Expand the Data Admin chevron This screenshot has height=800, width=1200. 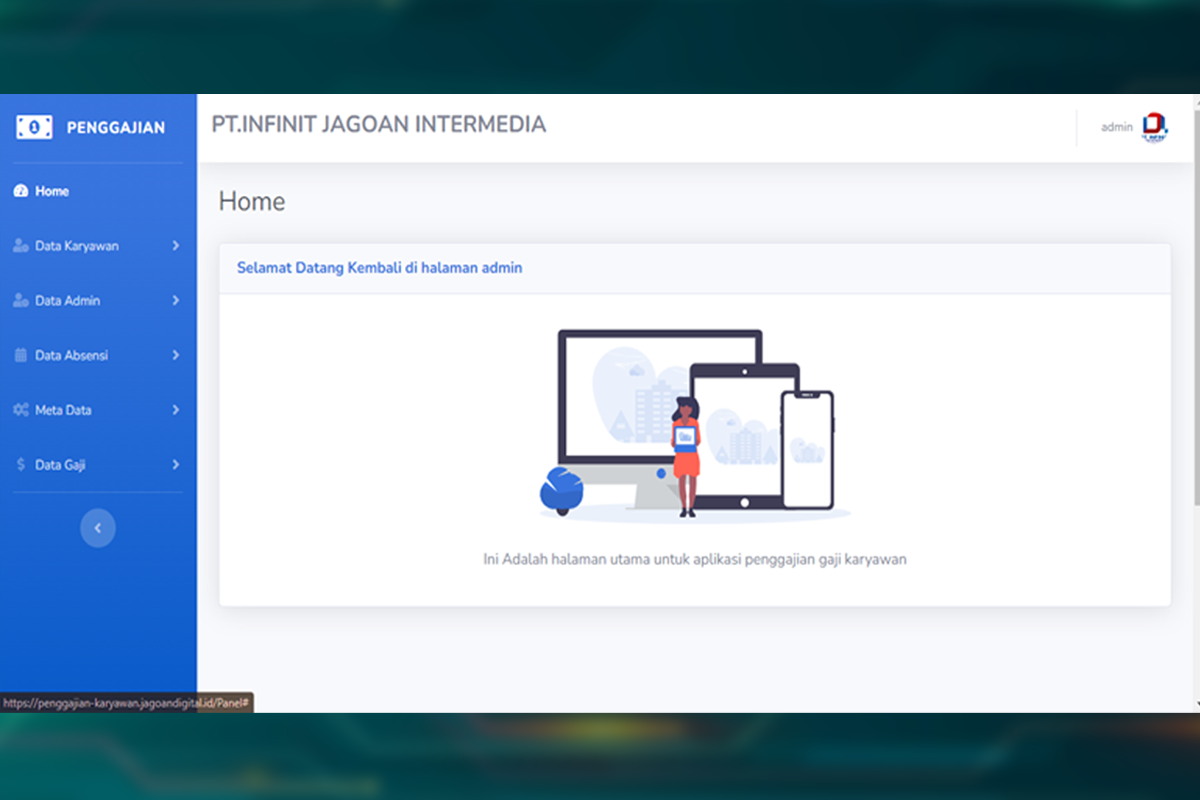click(176, 301)
